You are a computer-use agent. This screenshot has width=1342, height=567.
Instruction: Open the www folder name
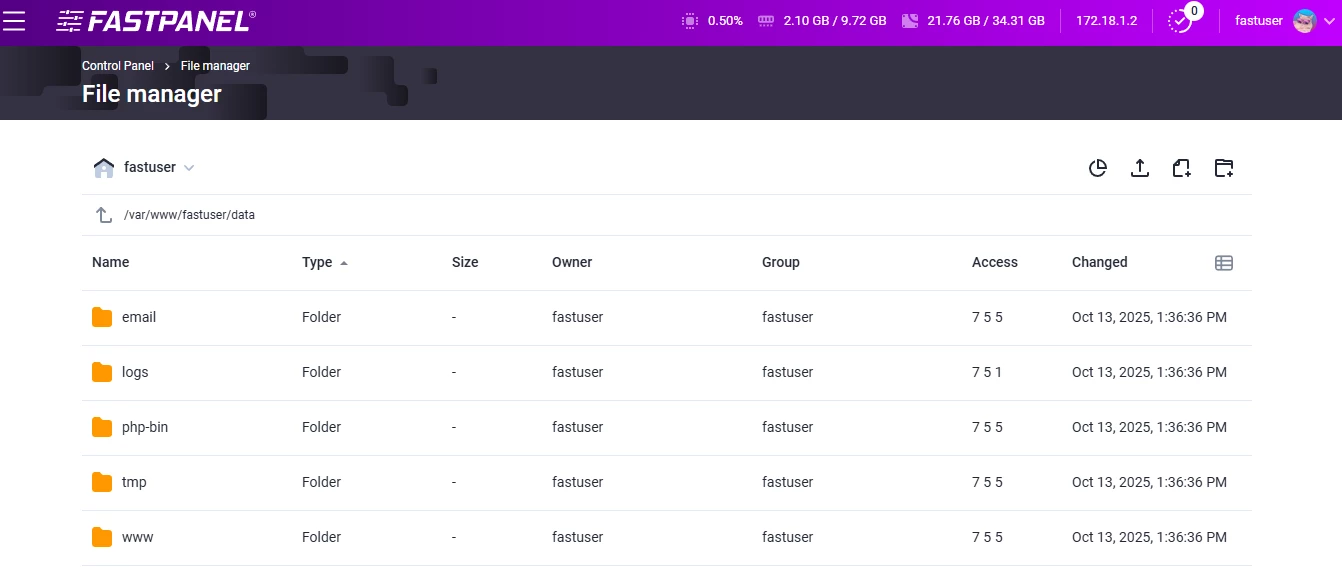pos(138,537)
